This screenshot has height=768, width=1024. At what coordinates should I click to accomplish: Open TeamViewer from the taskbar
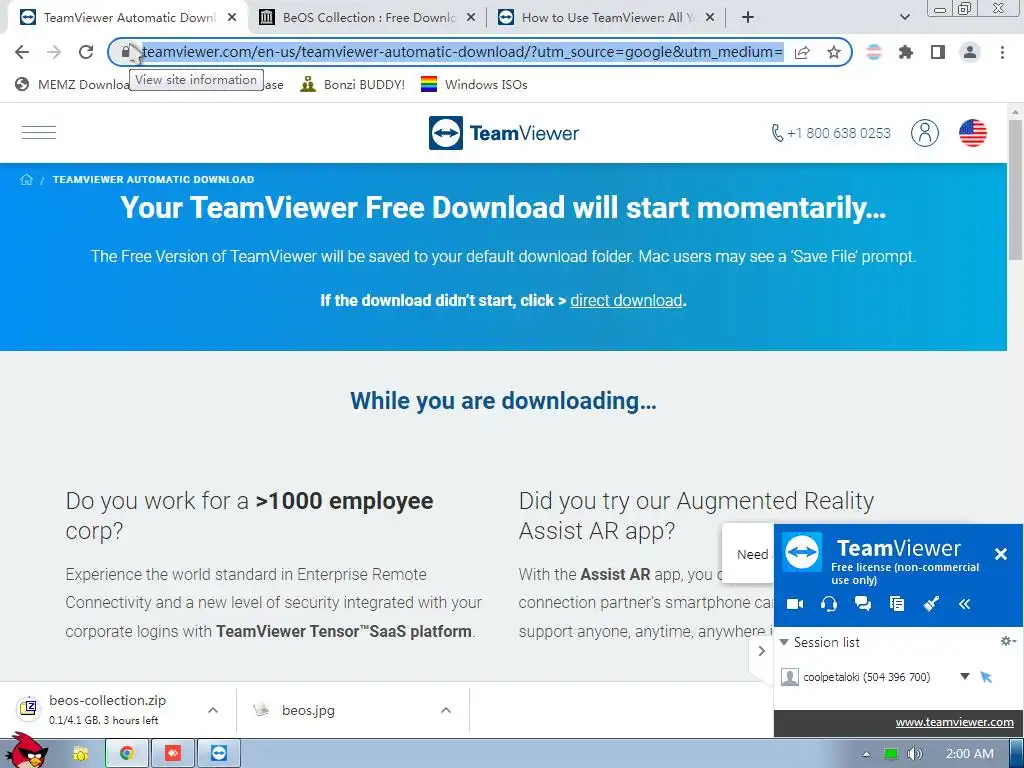point(219,754)
